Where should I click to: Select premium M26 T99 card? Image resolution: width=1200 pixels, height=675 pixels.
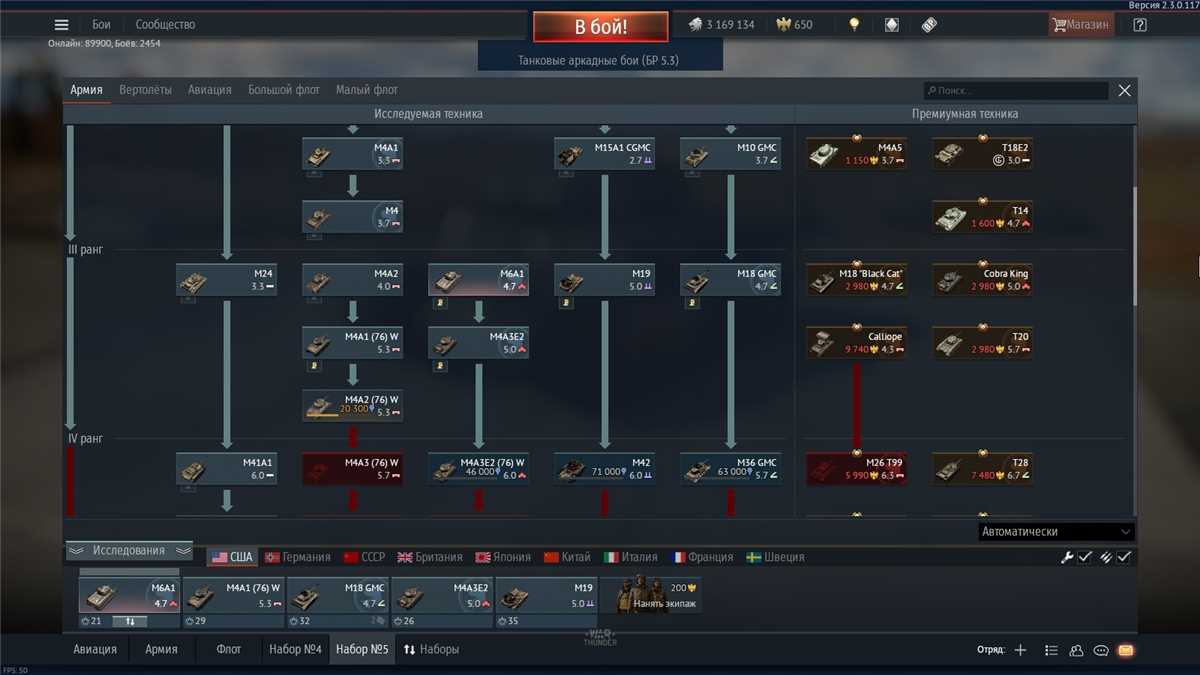click(x=857, y=469)
